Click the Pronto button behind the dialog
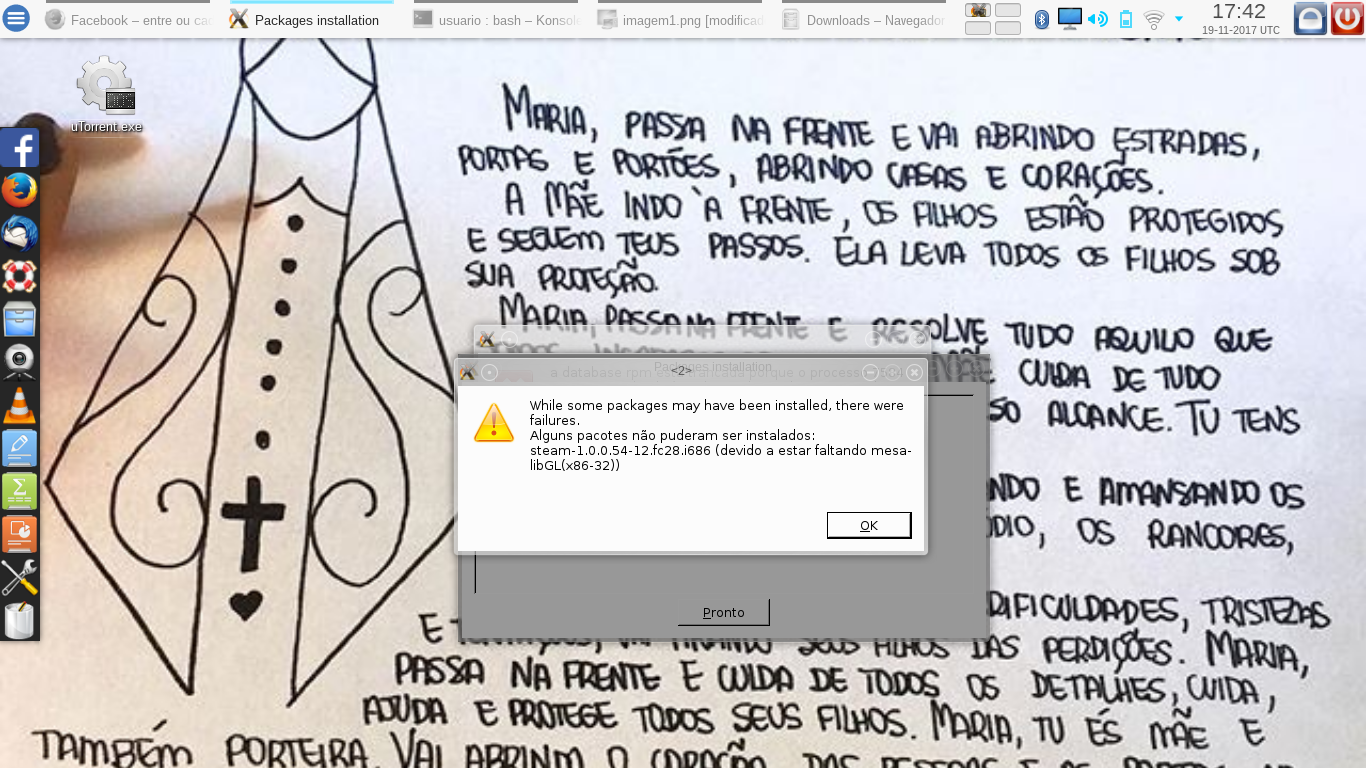Screen dimensions: 1366x768 [x=723, y=612]
